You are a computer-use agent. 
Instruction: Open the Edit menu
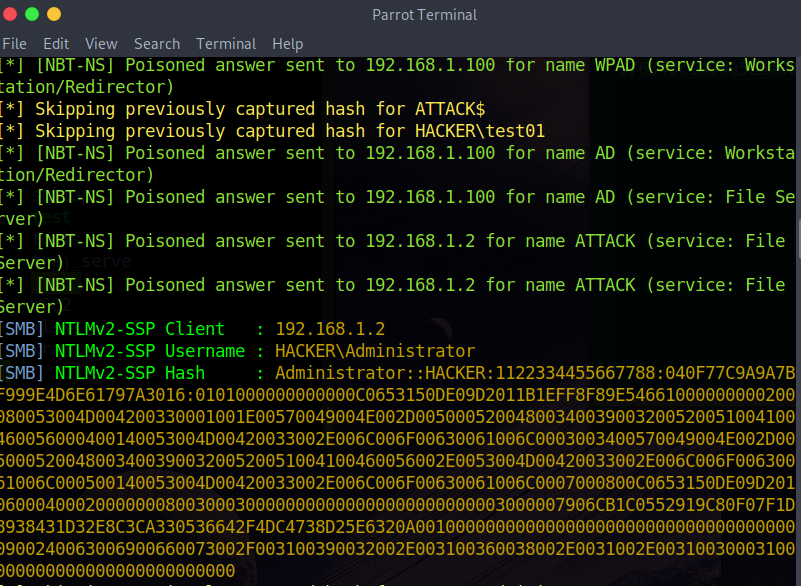56,44
